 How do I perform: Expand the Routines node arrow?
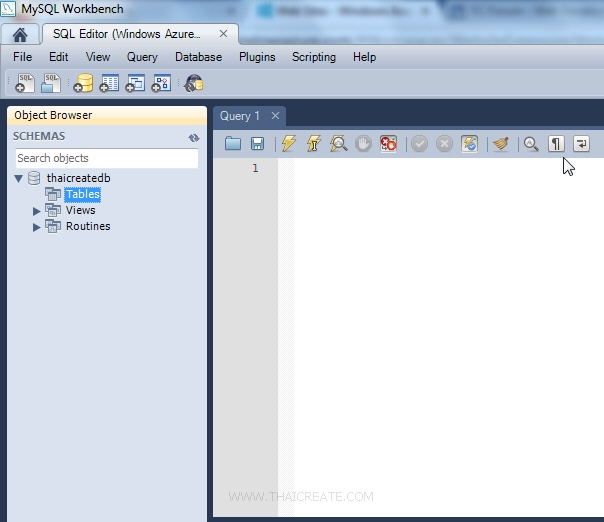tap(36, 227)
